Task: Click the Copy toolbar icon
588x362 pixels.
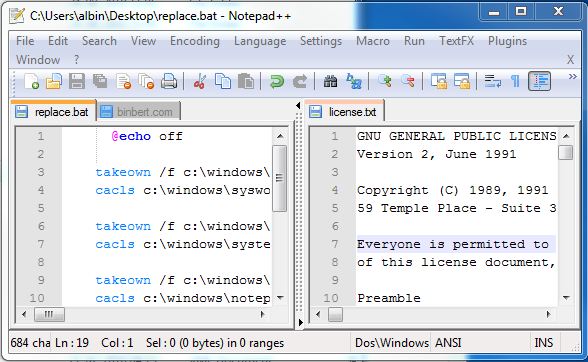Action: 223,81
